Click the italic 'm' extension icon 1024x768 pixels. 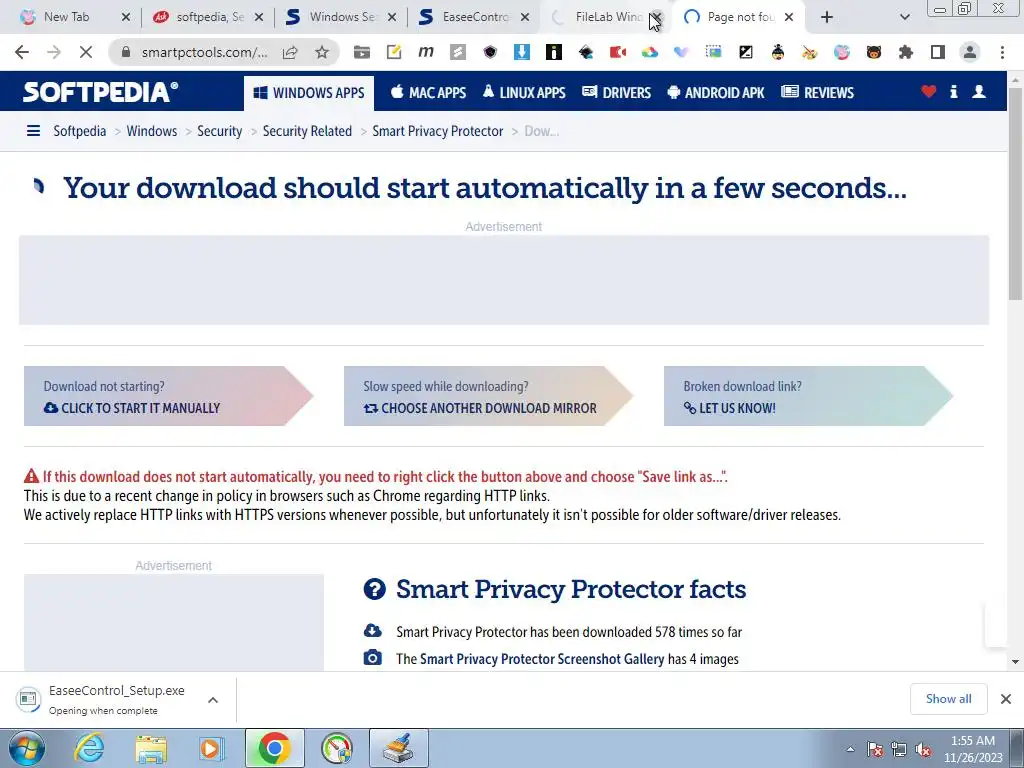(x=426, y=52)
